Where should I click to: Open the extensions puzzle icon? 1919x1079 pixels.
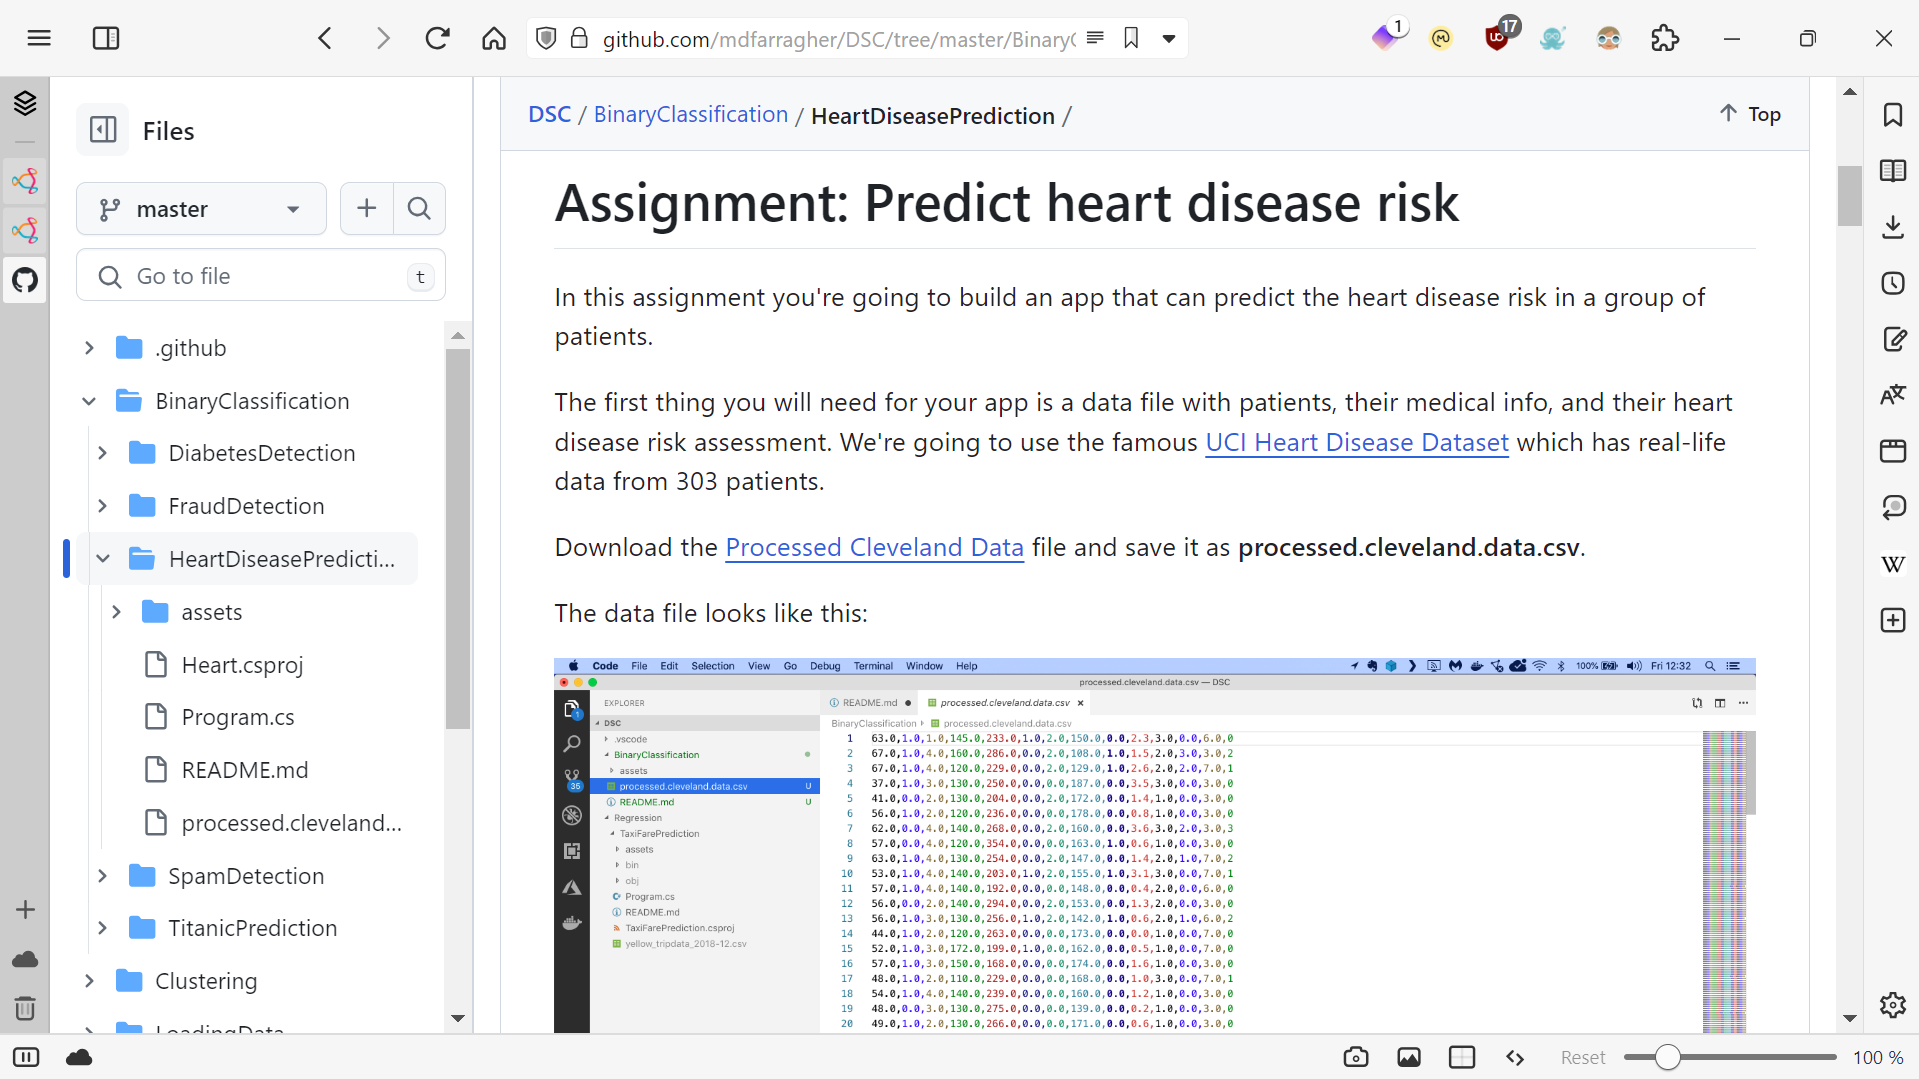(x=1664, y=39)
